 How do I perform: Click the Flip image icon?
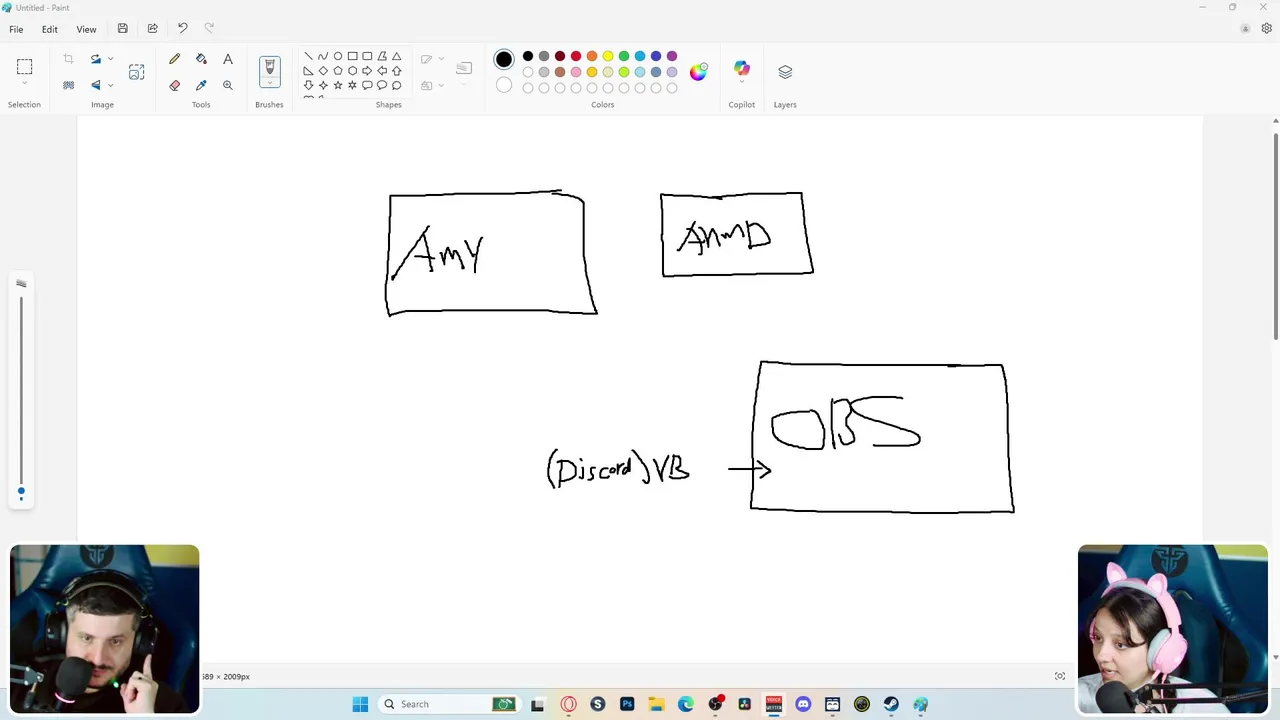[96, 85]
